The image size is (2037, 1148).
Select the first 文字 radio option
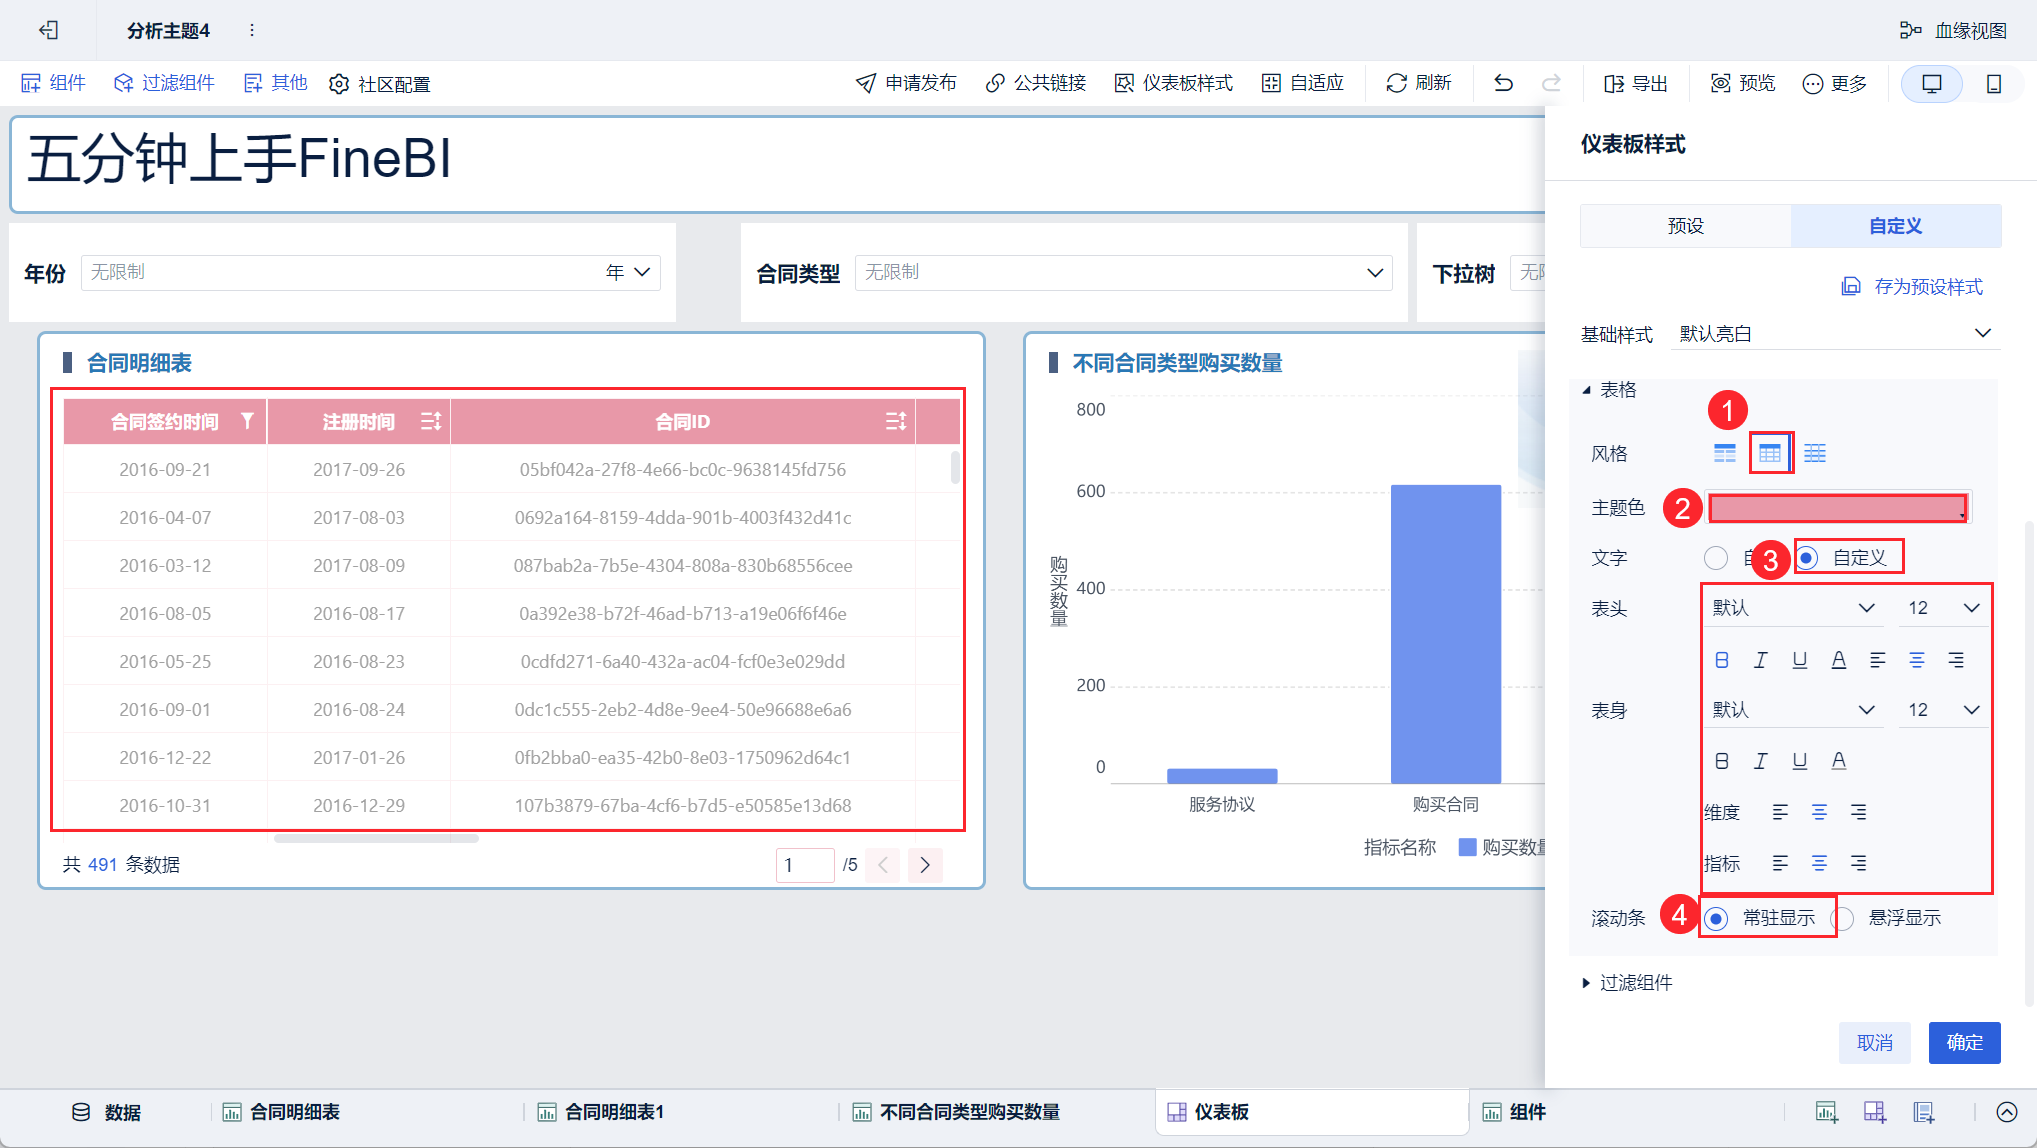(1716, 558)
